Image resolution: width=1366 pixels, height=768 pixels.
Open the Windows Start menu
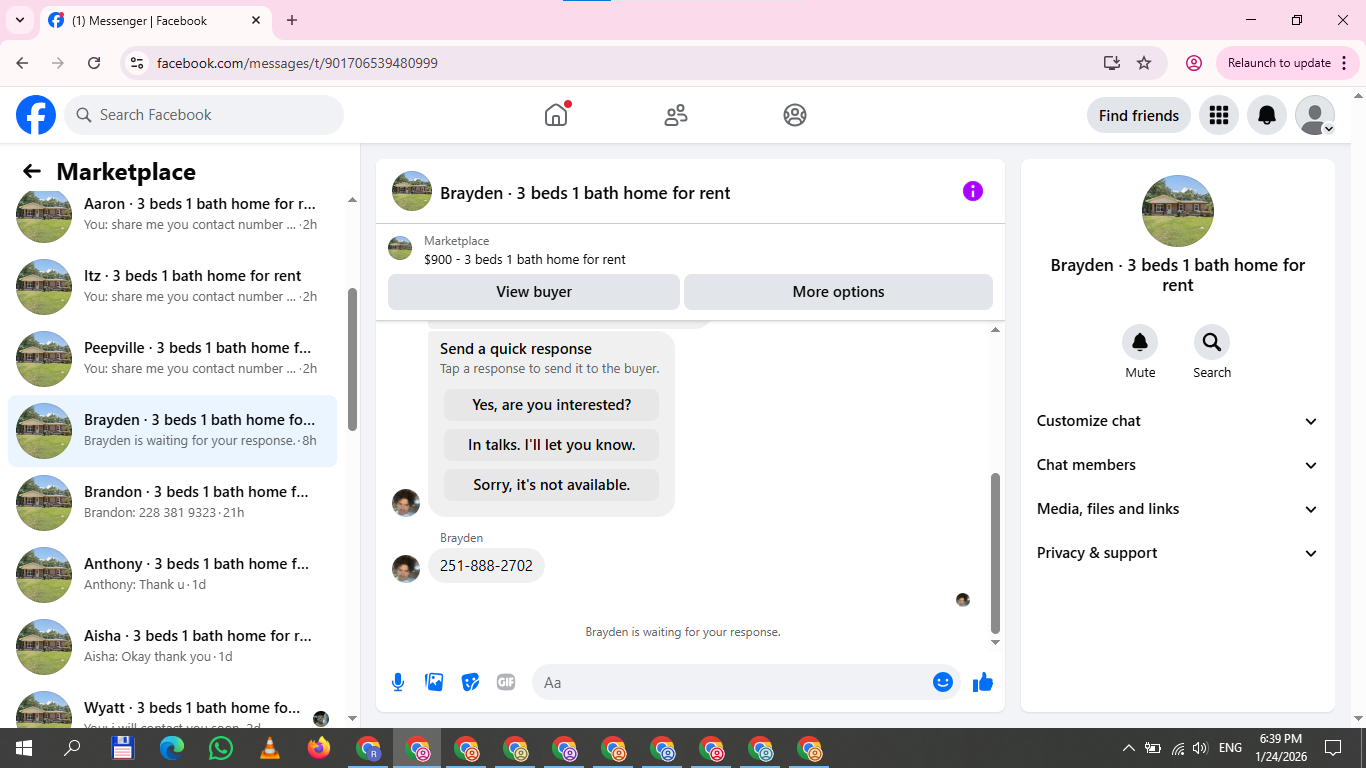click(x=24, y=748)
